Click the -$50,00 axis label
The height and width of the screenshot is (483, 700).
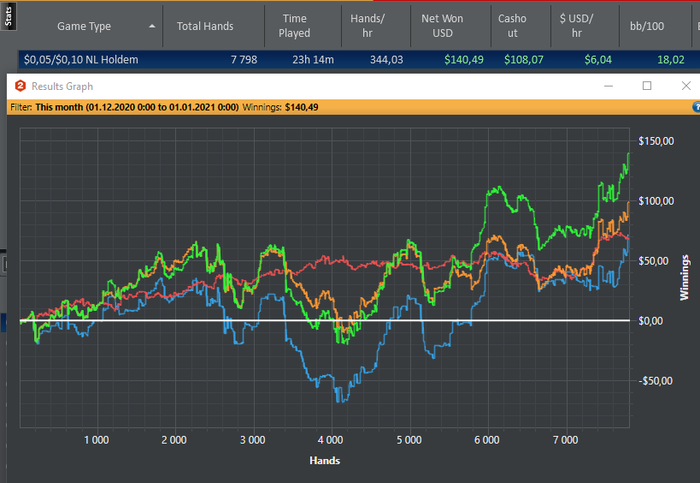click(655, 381)
